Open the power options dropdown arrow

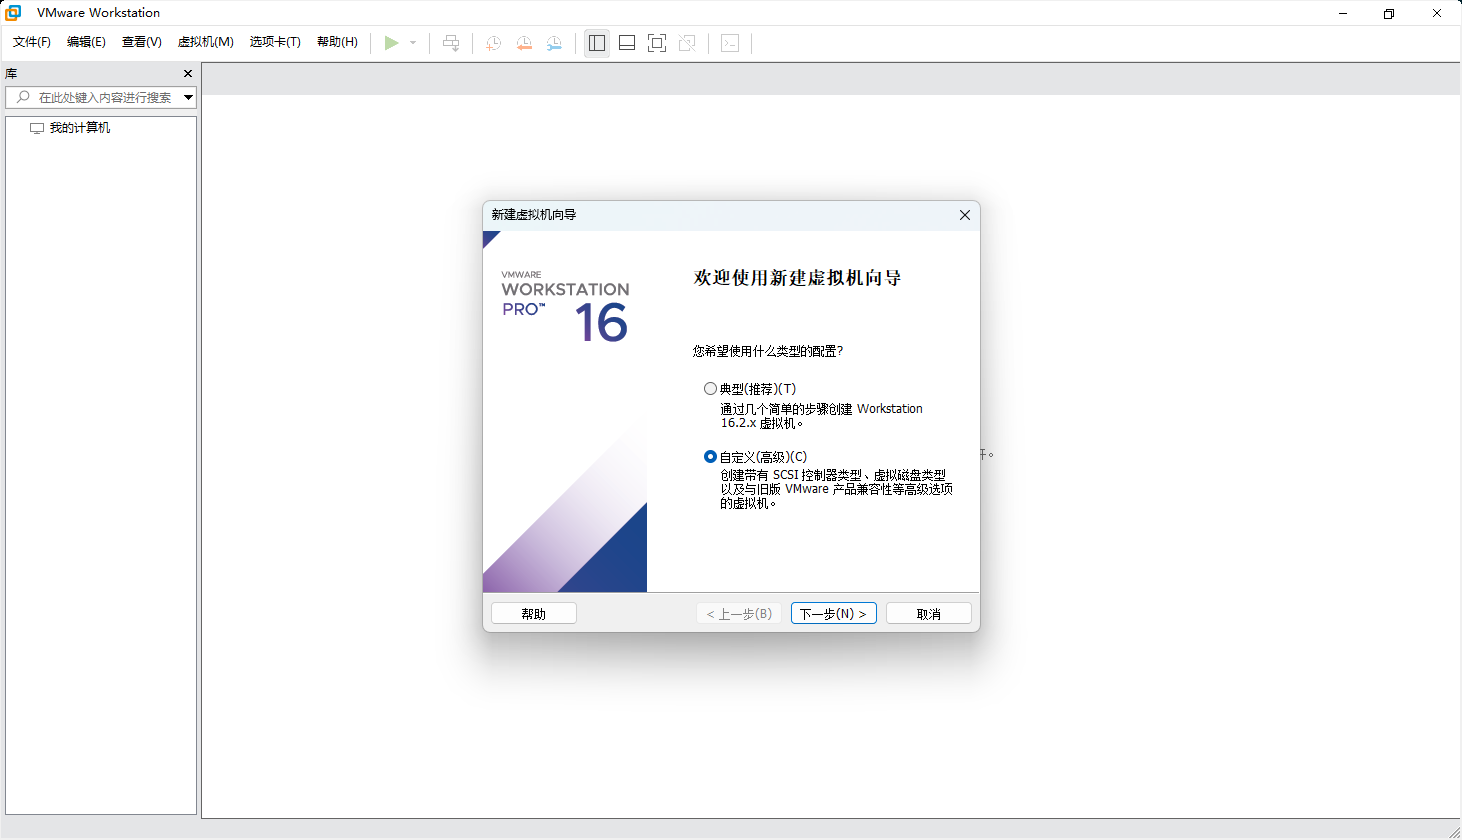[x=413, y=43]
